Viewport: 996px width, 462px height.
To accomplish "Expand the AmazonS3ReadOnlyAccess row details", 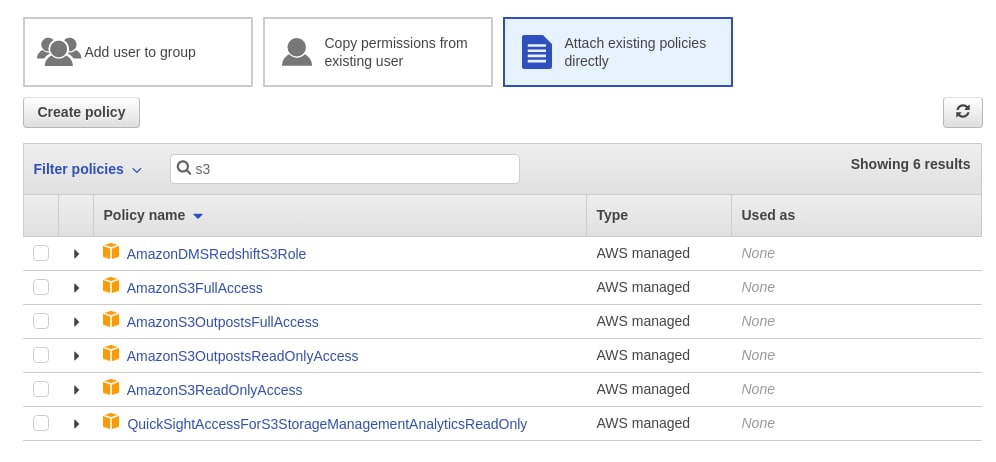I will [76, 390].
